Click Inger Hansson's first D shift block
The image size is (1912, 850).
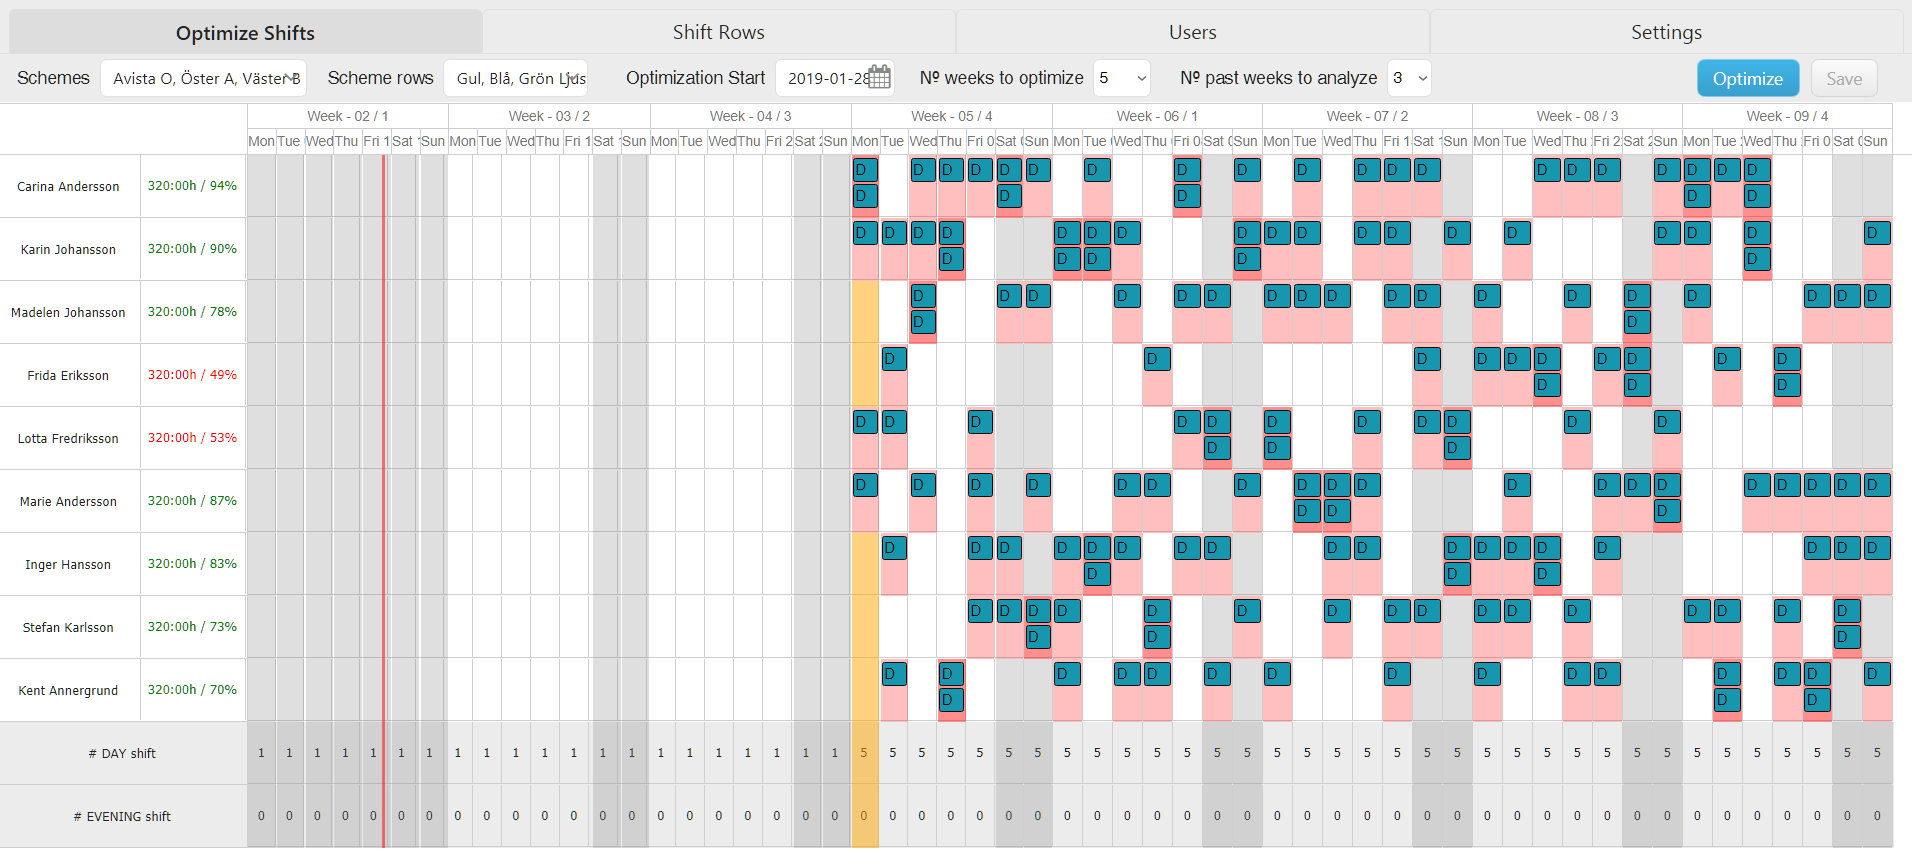click(x=894, y=548)
